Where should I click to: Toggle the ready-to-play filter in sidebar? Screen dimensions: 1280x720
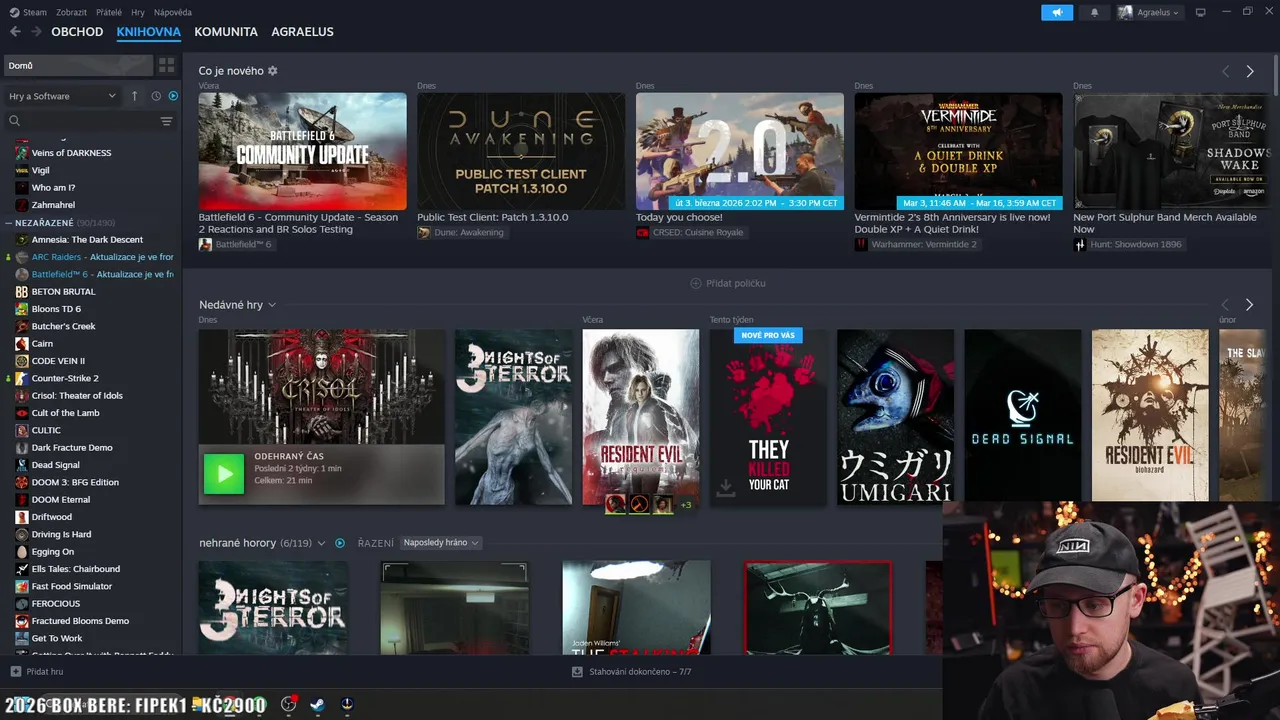[173, 96]
